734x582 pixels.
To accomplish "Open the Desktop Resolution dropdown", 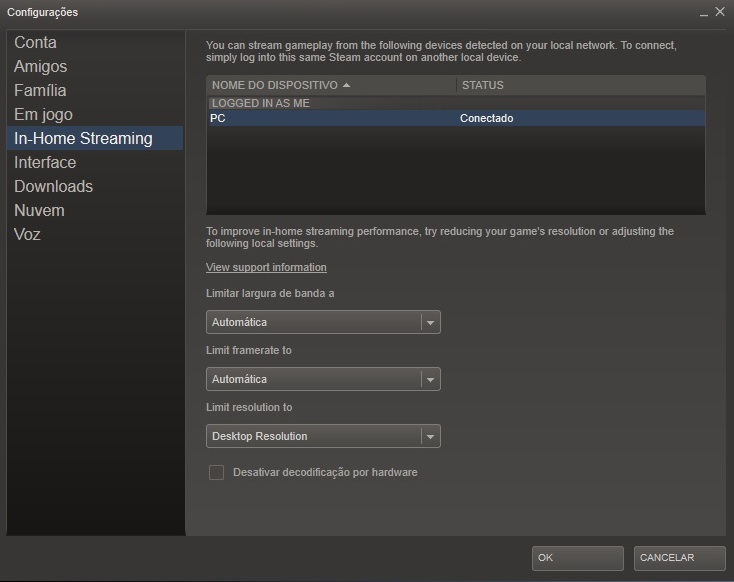I will tap(323, 436).
